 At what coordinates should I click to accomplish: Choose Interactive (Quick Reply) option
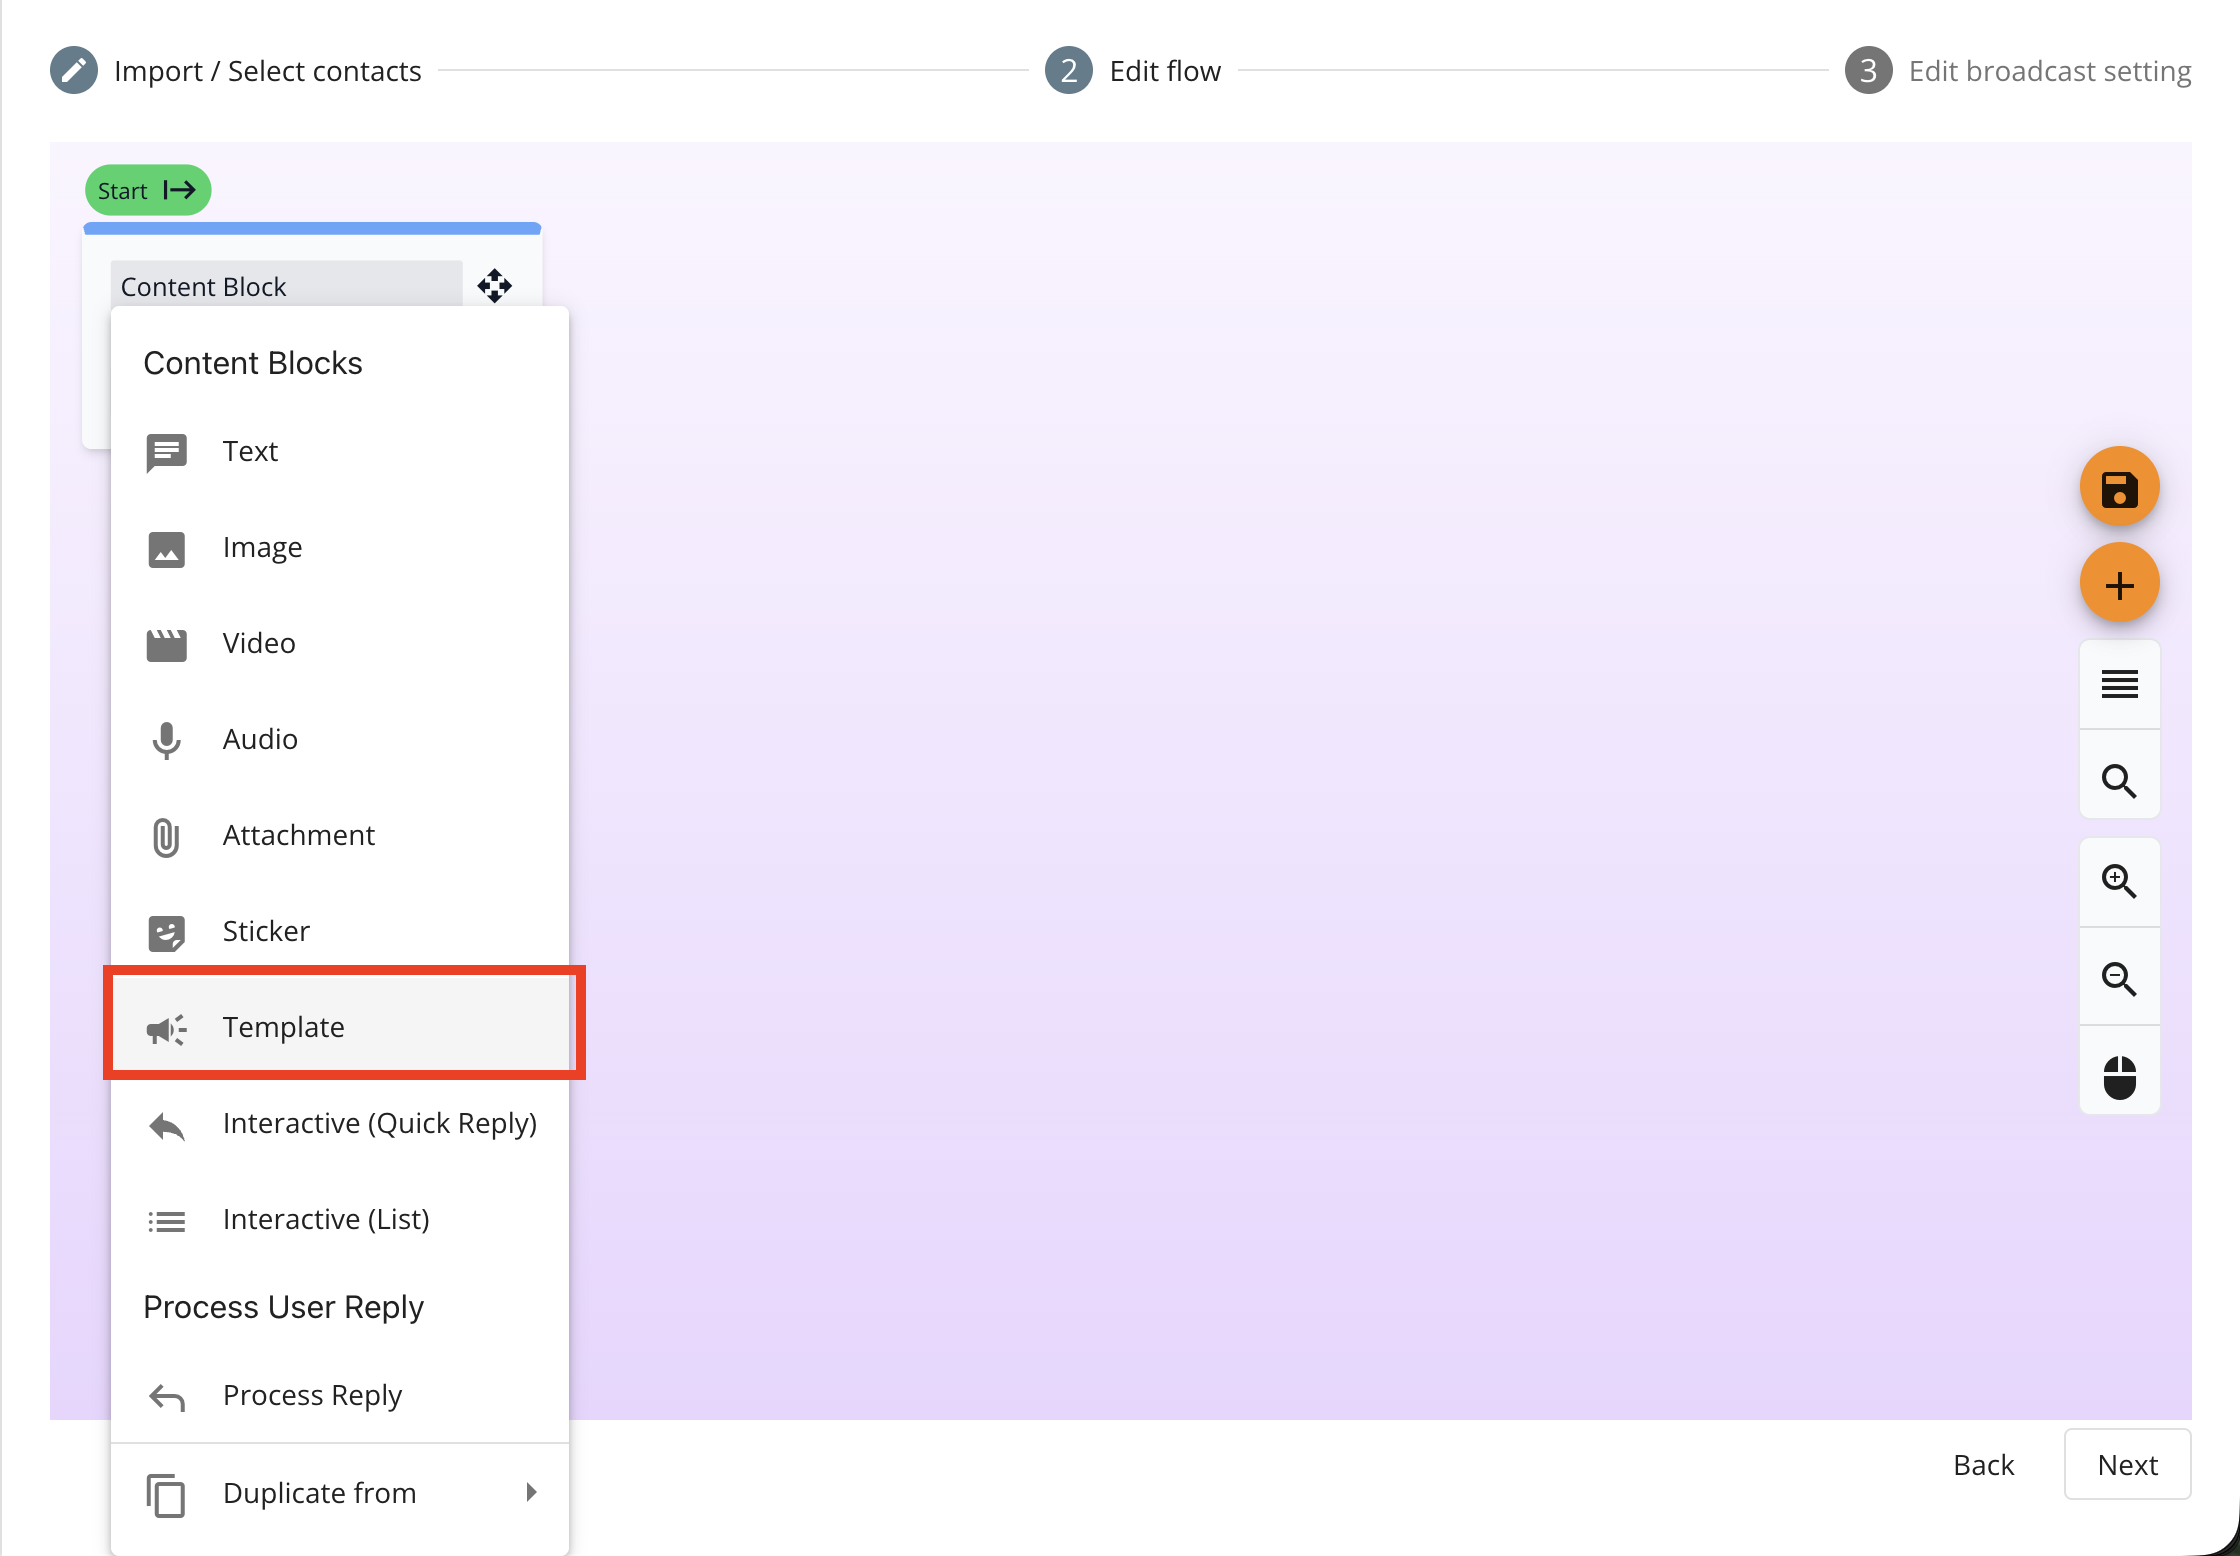pos(340,1123)
